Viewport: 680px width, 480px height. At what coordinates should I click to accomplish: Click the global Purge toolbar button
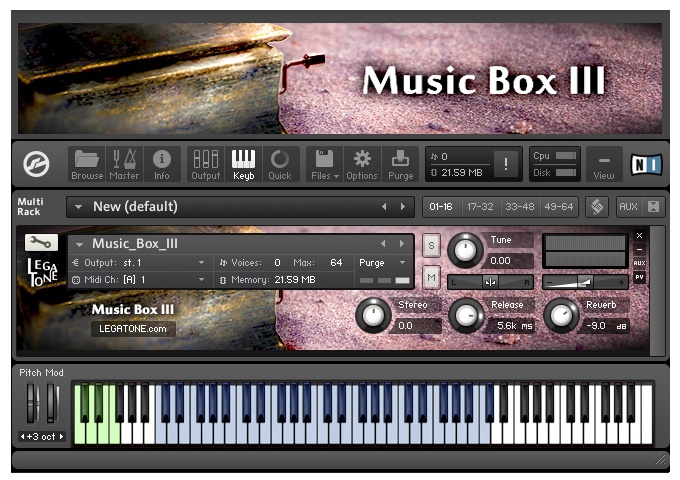coord(400,164)
